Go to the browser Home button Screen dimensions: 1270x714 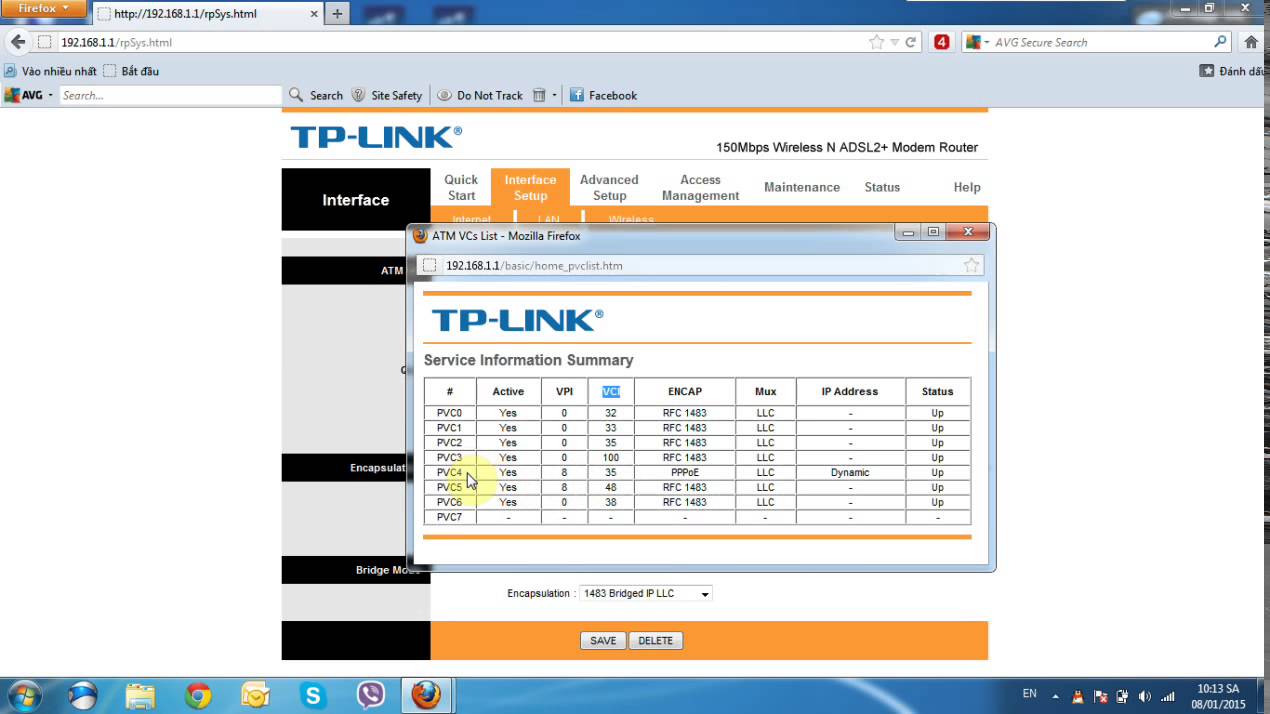(x=1250, y=42)
